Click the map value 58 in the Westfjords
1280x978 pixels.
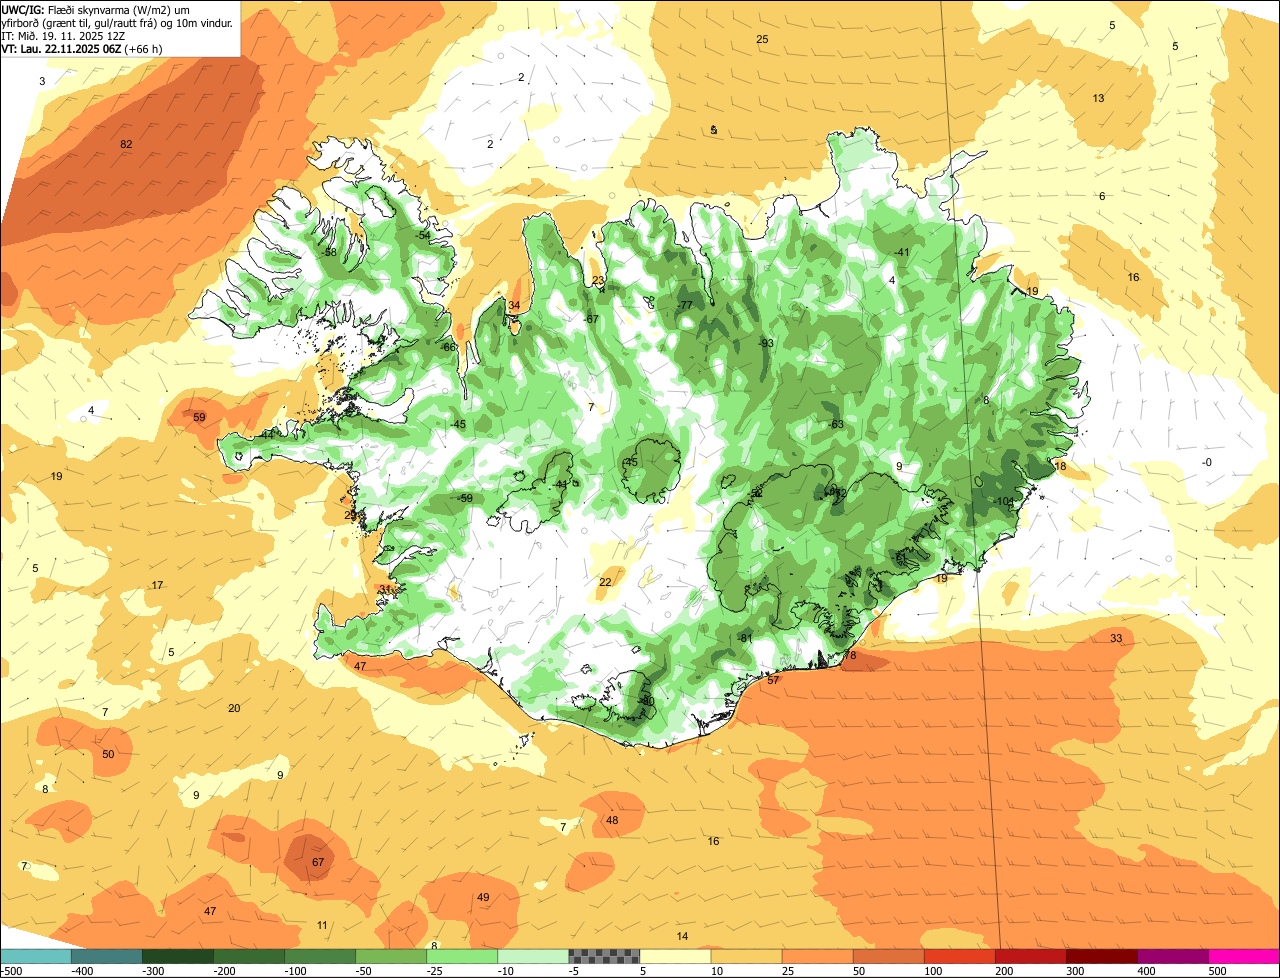[331, 252]
